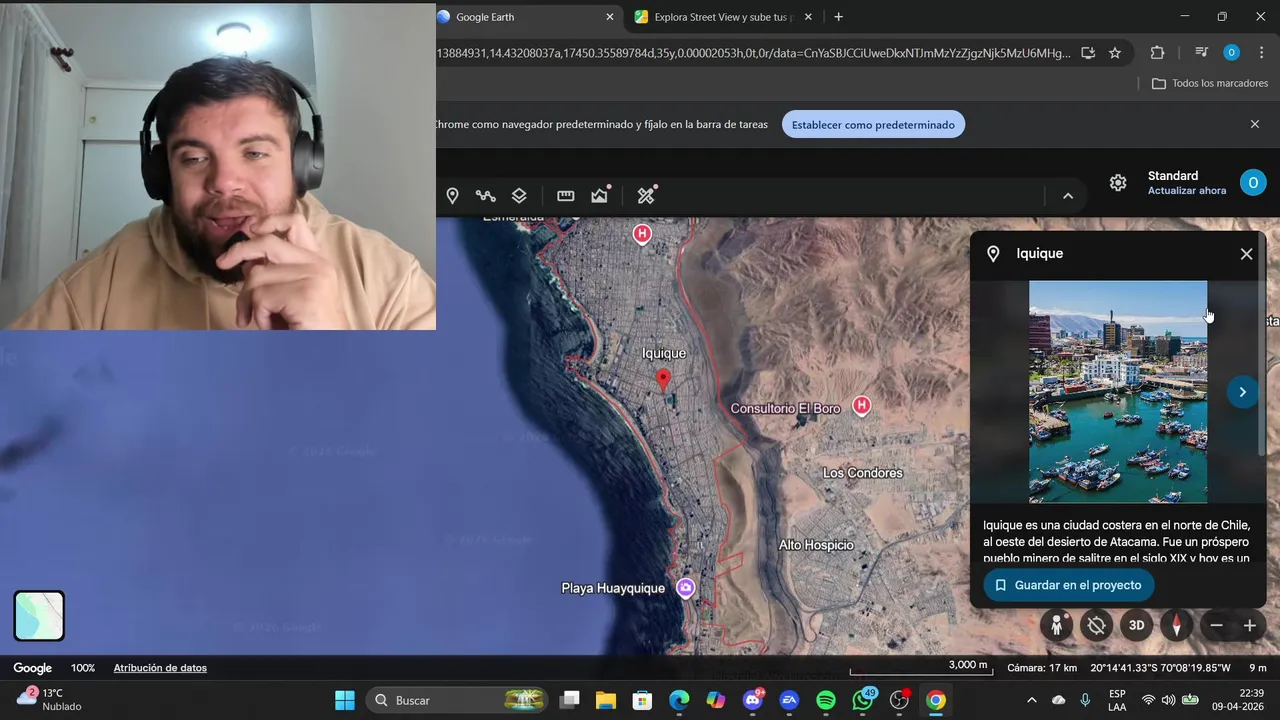Dismiss the default browser banner
The height and width of the screenshot is (720, 1280).
click(x=1255, y=124)
